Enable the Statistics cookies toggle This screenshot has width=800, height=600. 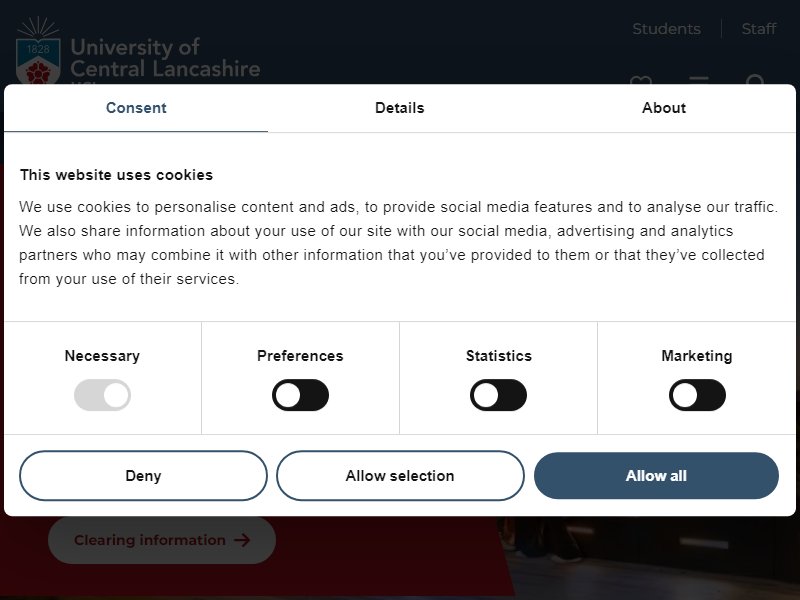pos(498,395)
